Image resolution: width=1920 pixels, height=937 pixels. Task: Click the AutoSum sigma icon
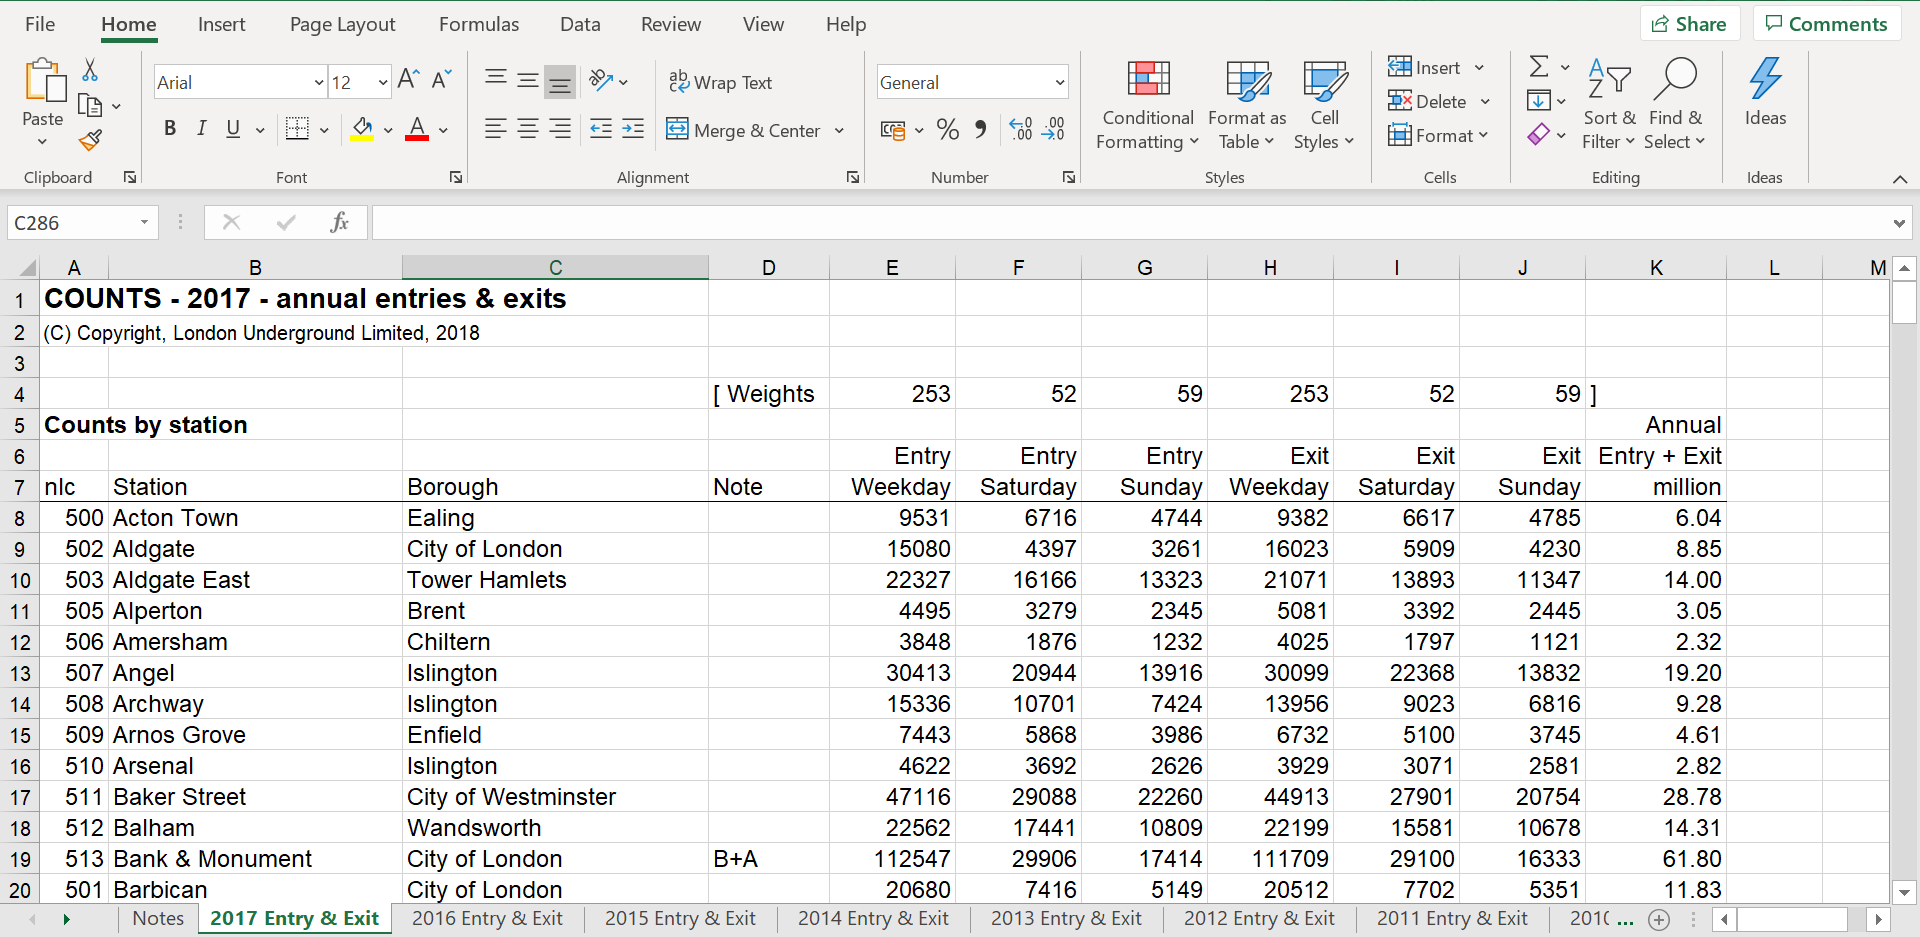(1539, 67)
